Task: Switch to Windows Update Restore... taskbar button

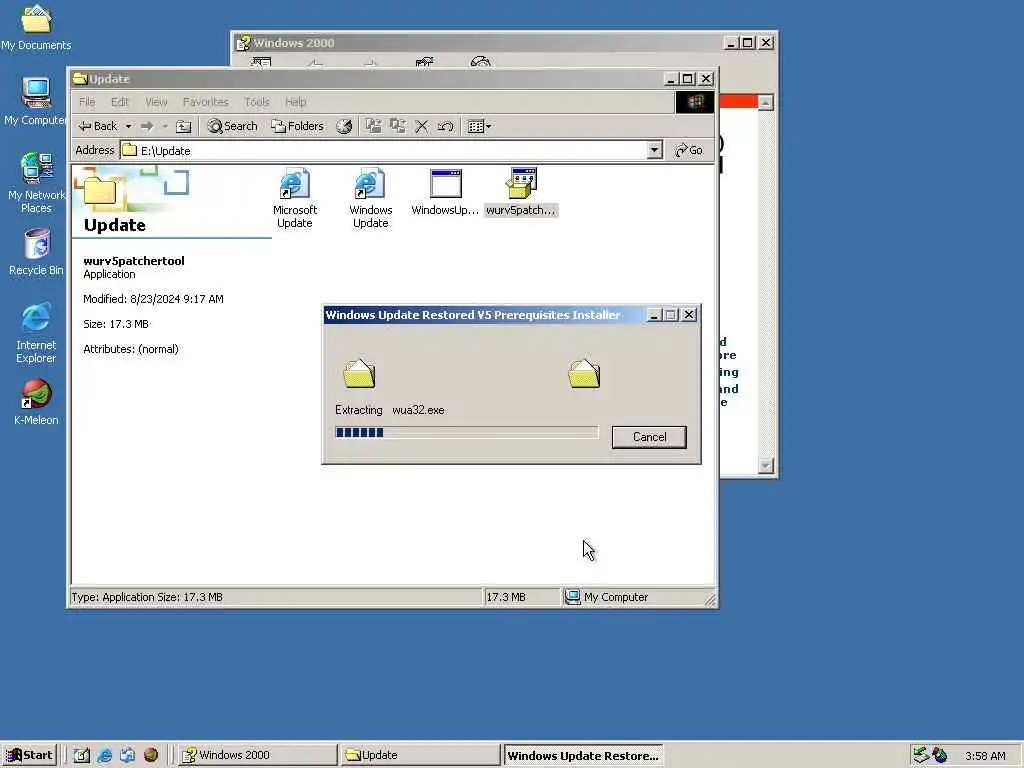Action: coord(583,755)
